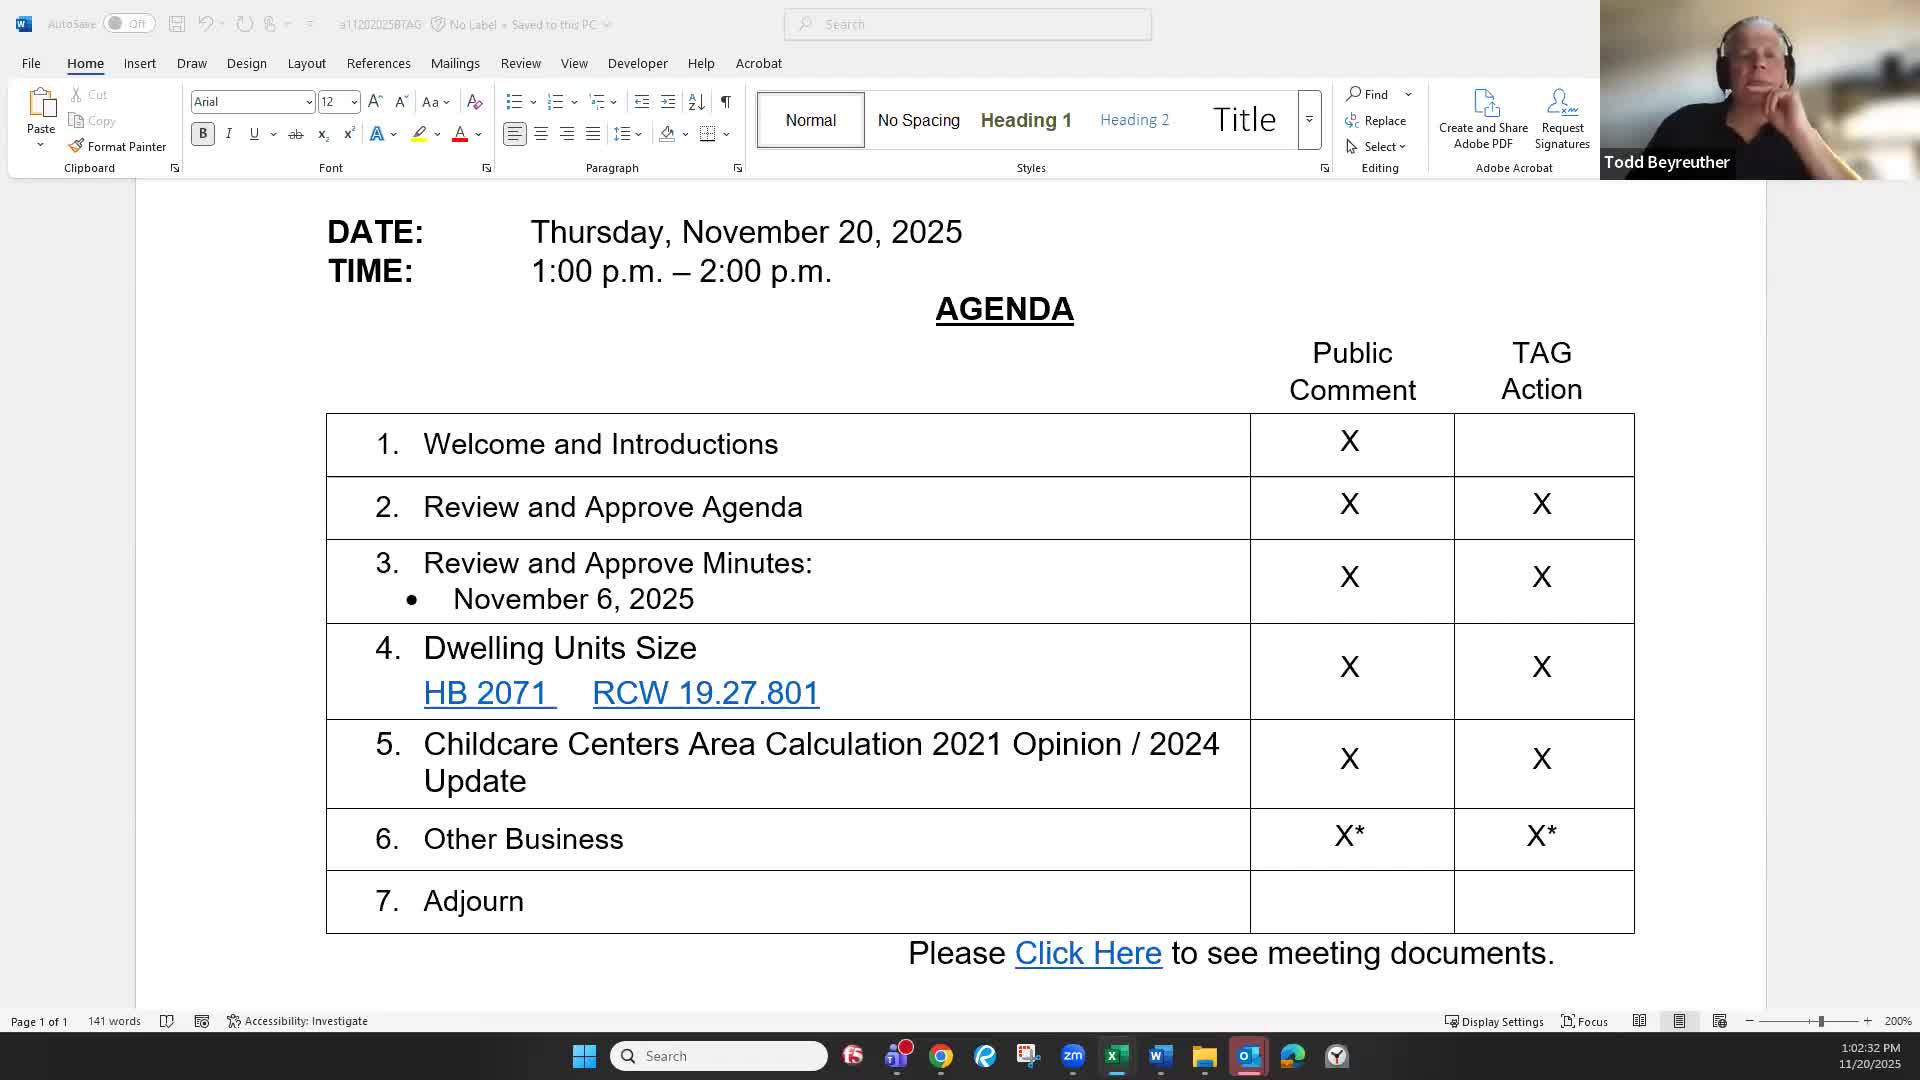Click the Sort icon in Paragraph group

point(697,101)
